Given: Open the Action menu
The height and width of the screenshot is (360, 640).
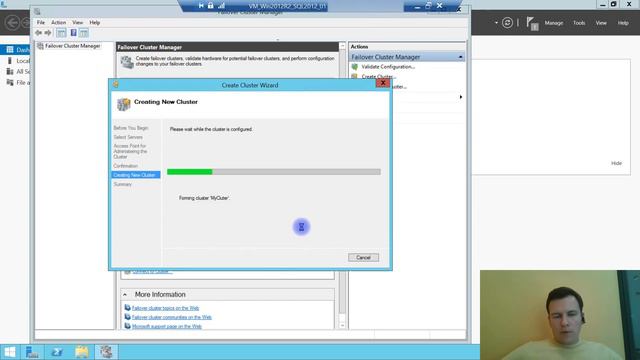Looking at the screenshot, I should 58,22.
